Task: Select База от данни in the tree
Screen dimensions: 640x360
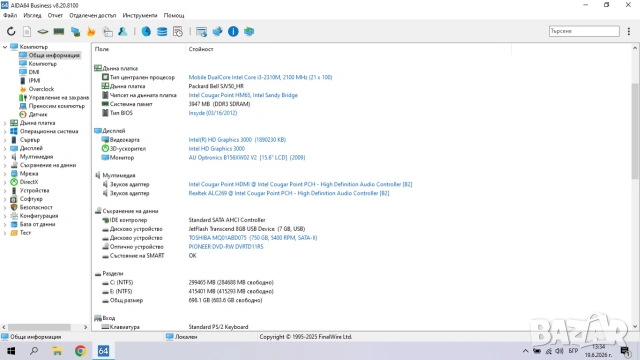Action: (37, 224)
